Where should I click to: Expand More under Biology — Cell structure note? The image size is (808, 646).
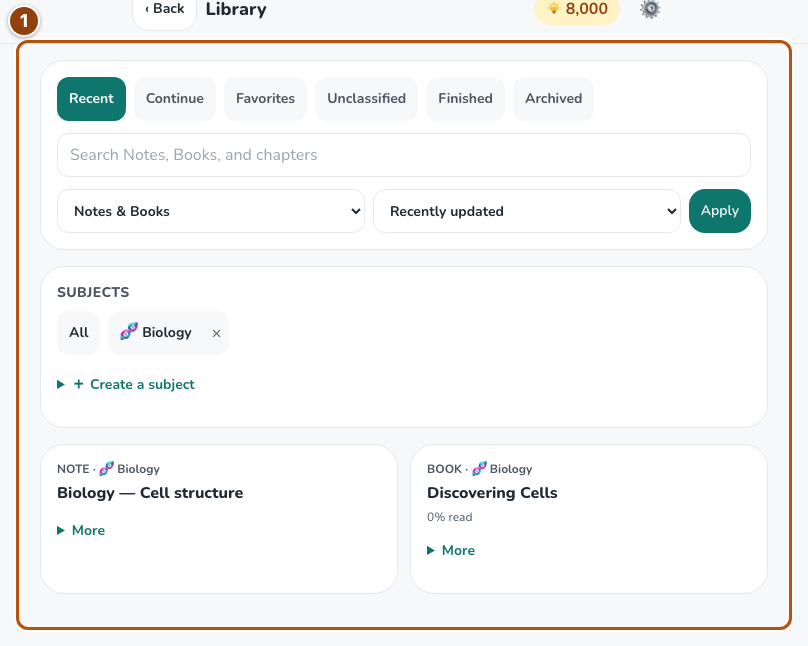(81, 531)
